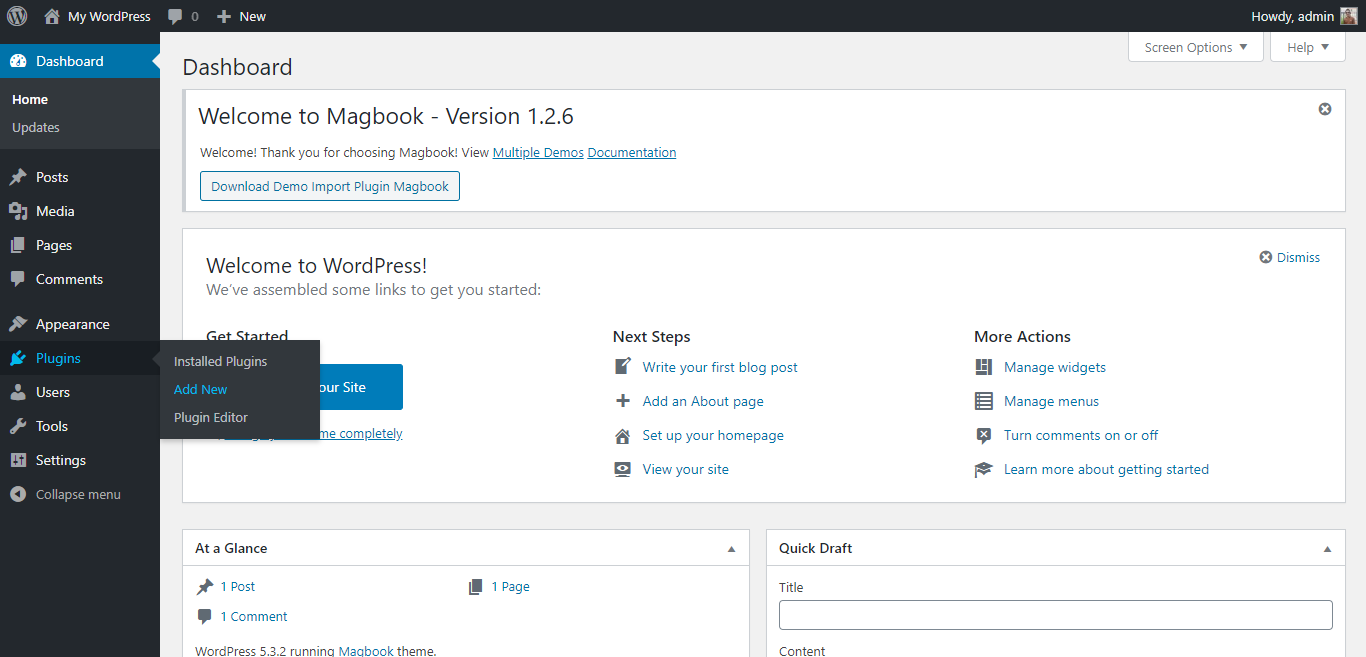The height and width of the screenshot is (657, 1366).
Task: Open the Magbook theme link
Action: 366,651
